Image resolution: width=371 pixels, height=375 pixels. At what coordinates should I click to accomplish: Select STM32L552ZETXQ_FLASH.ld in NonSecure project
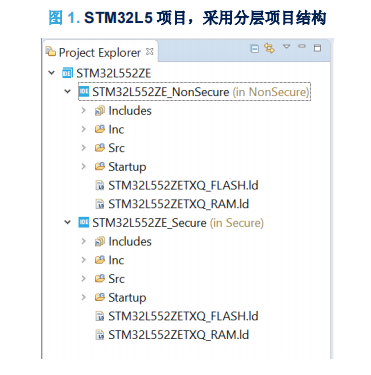(x=177, y=185)
